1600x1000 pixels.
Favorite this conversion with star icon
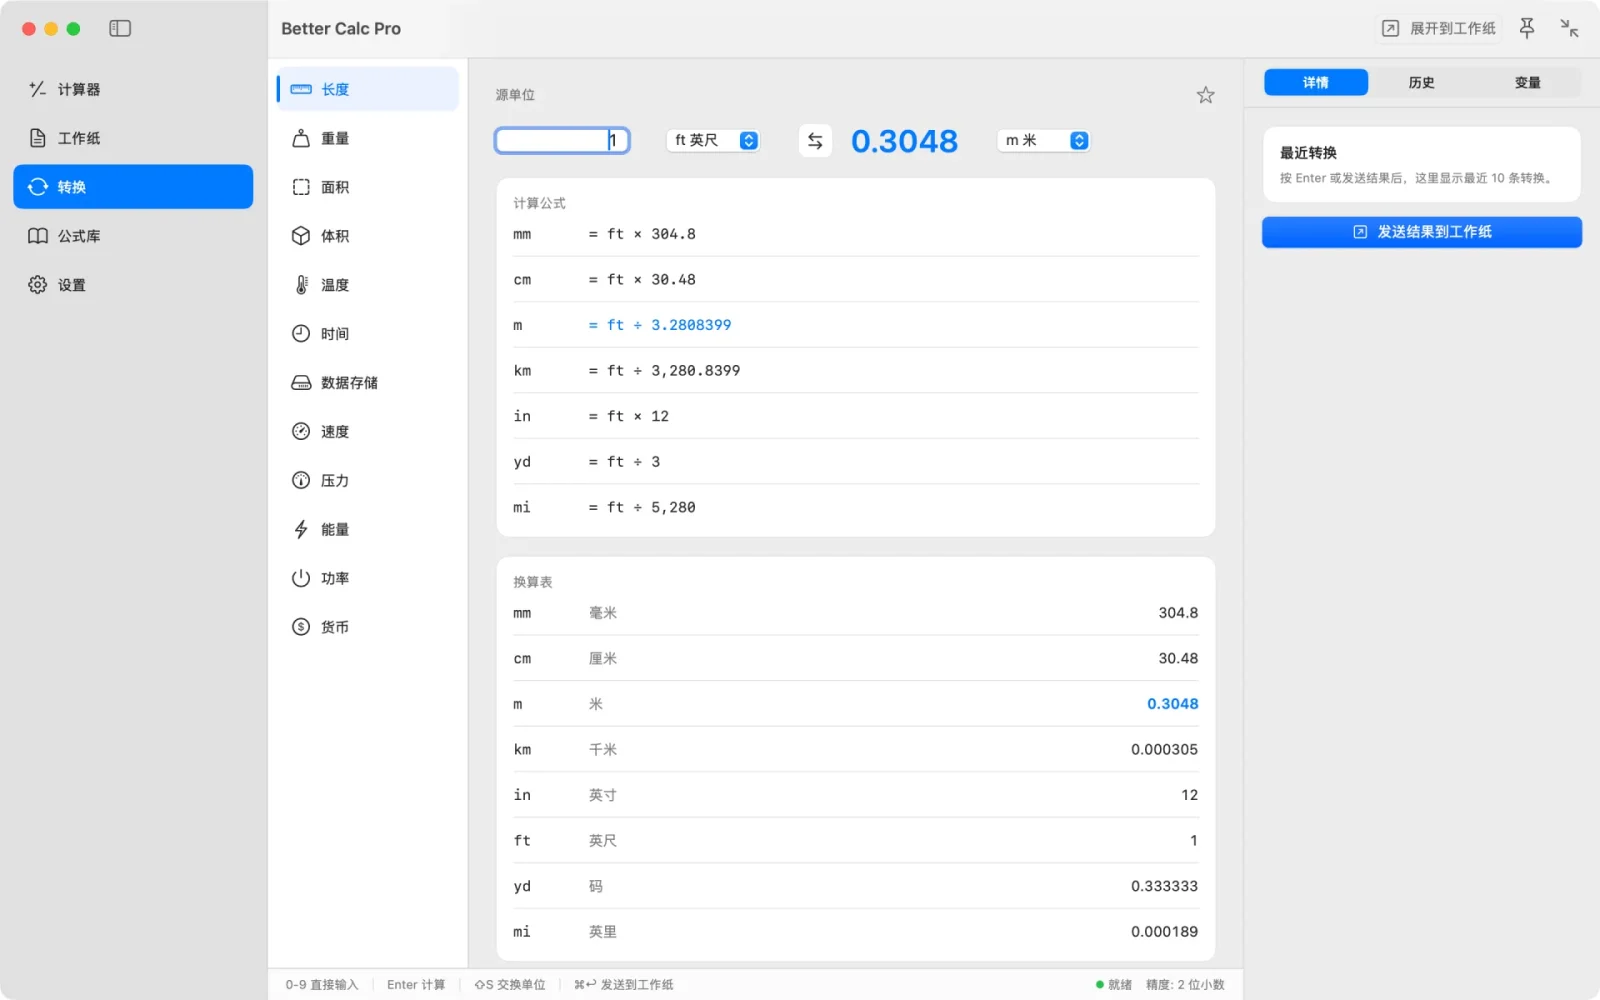[1205, 95]
